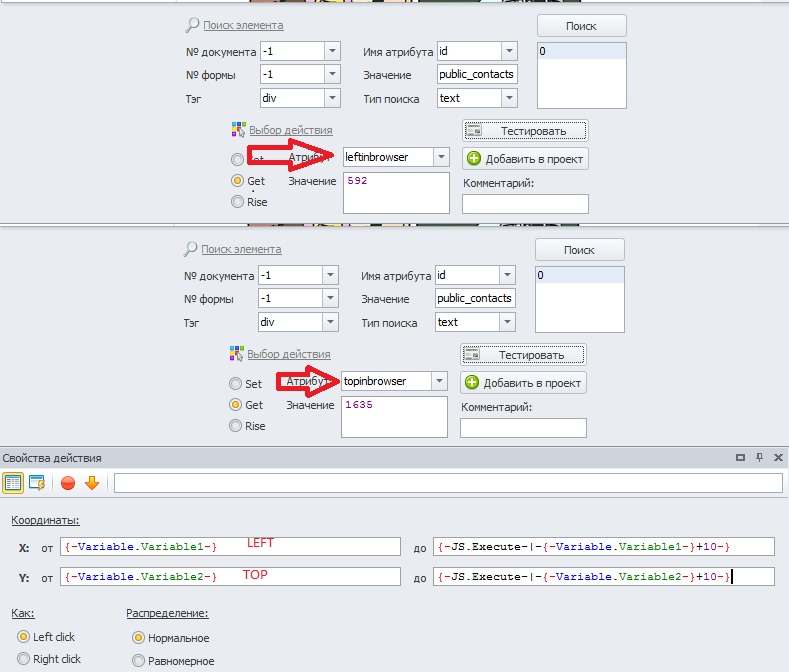Maximize the Свойства действия panel

click(x=740, y=458)
